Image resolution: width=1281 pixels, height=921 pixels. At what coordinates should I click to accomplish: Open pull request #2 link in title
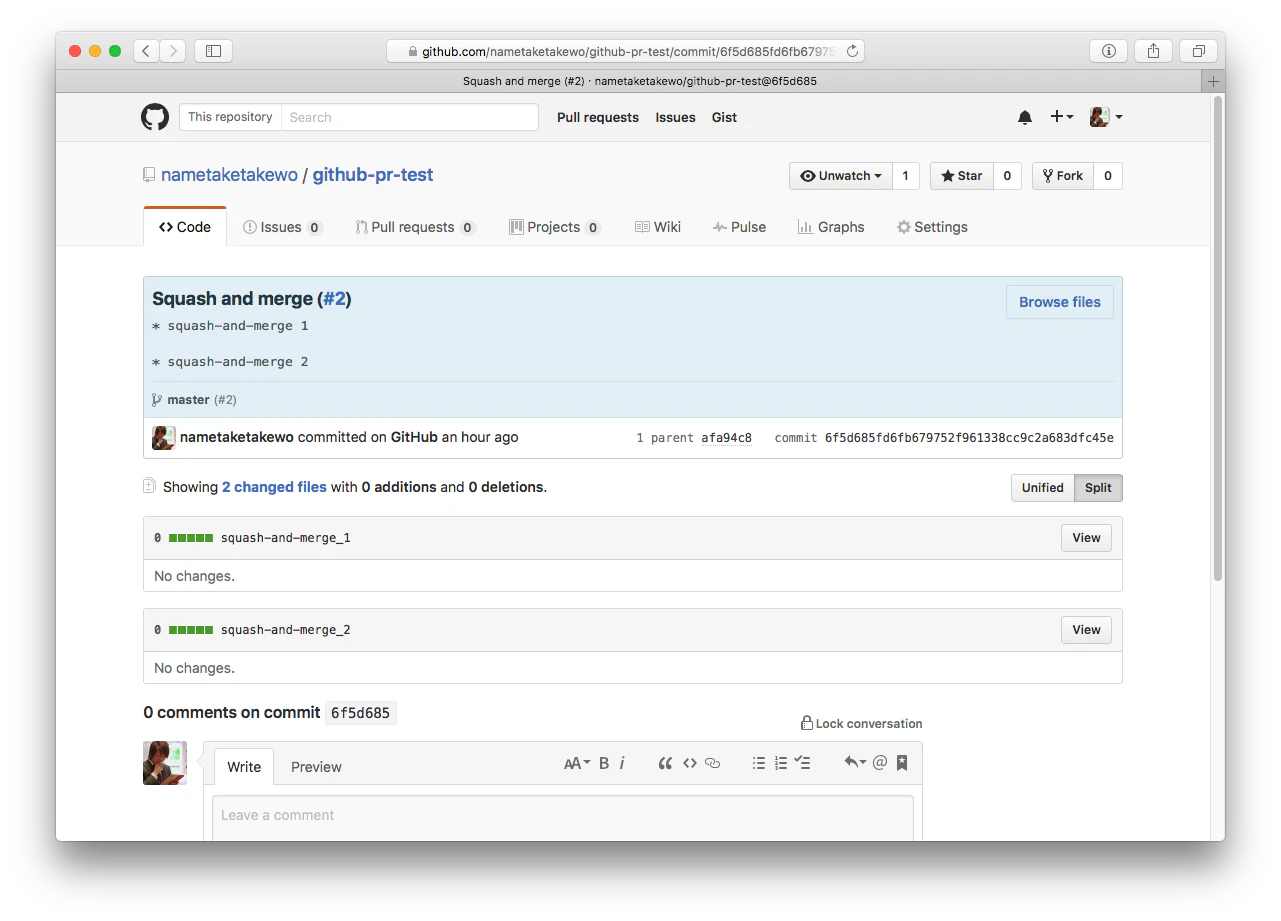334,299
